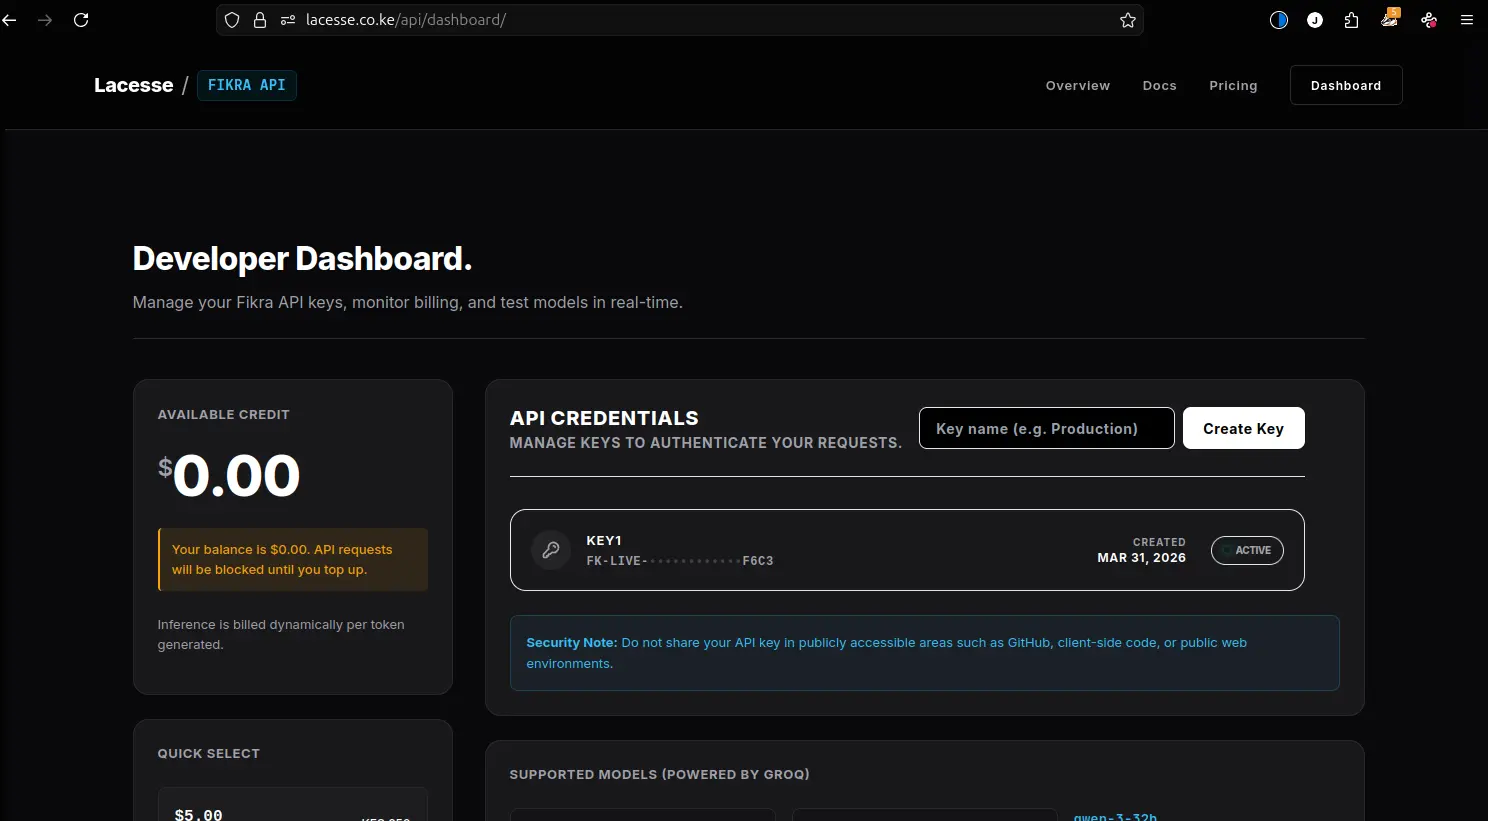This screenshot has width=1488, height=821.
Task: Click the ACTIVE status badge for KEY1
Action: 1247,550
